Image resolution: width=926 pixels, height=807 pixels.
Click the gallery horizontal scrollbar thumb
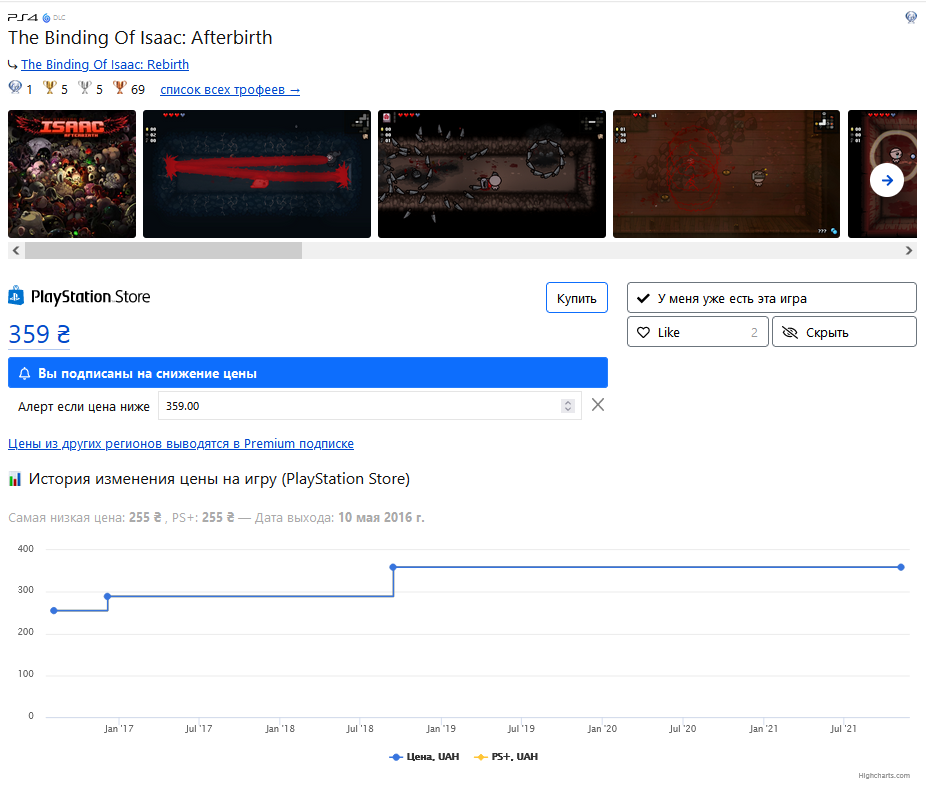(163, 250)
